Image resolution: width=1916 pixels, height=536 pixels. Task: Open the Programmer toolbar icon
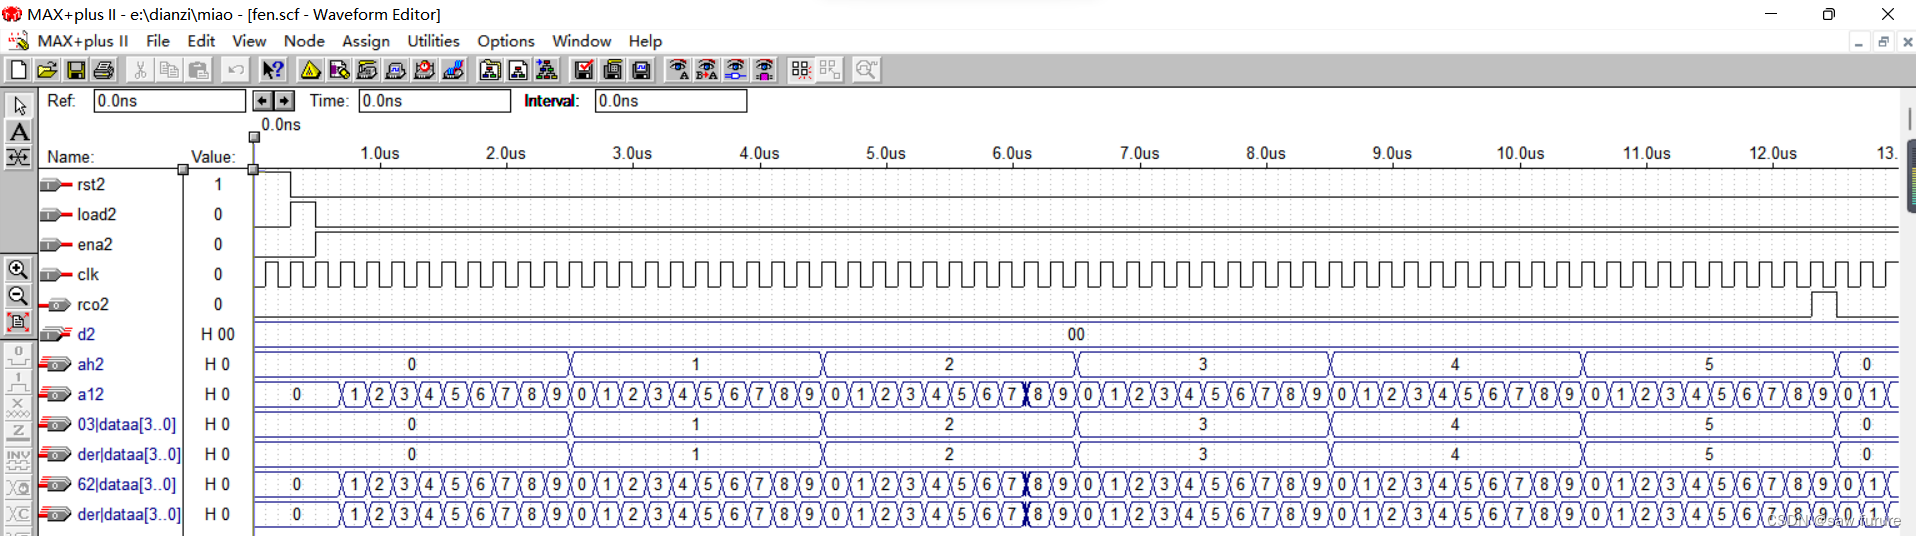454,70
